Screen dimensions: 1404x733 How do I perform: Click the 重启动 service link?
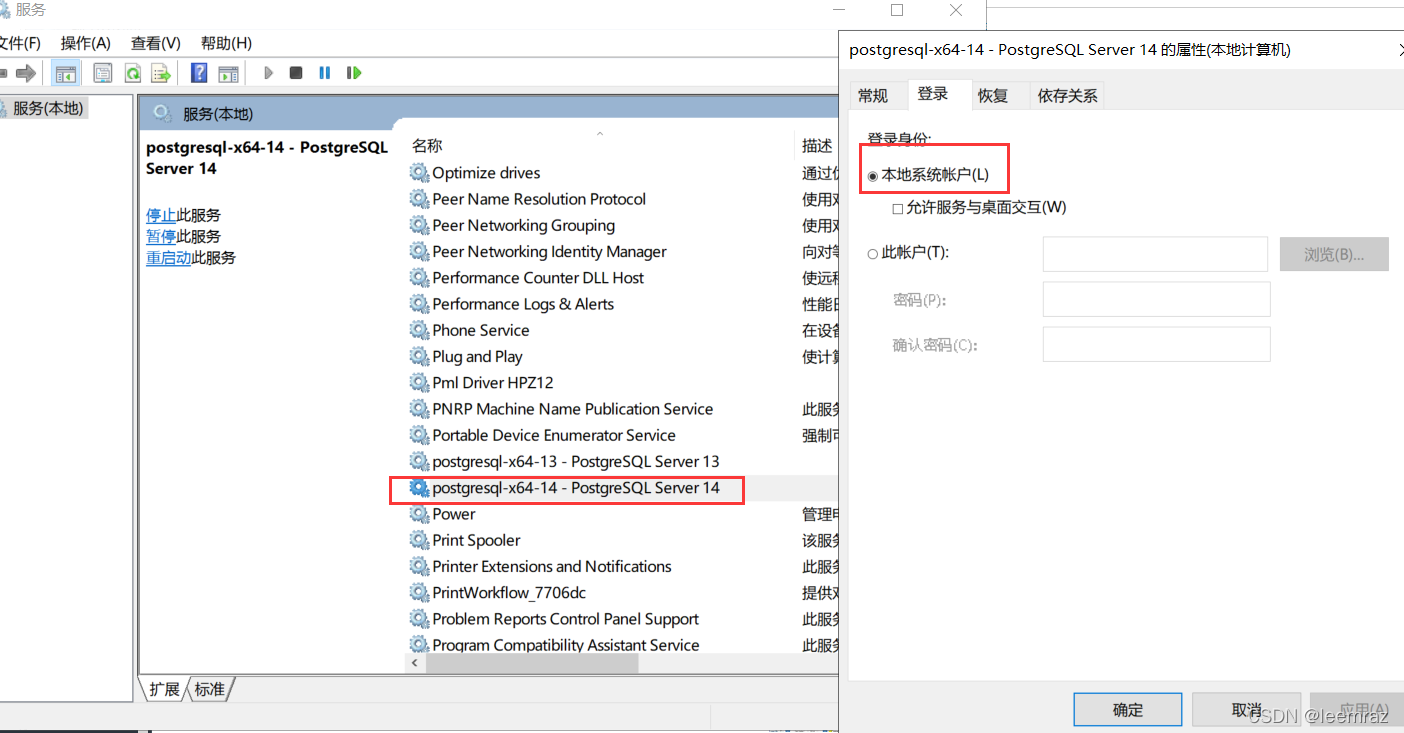point(168,257)
